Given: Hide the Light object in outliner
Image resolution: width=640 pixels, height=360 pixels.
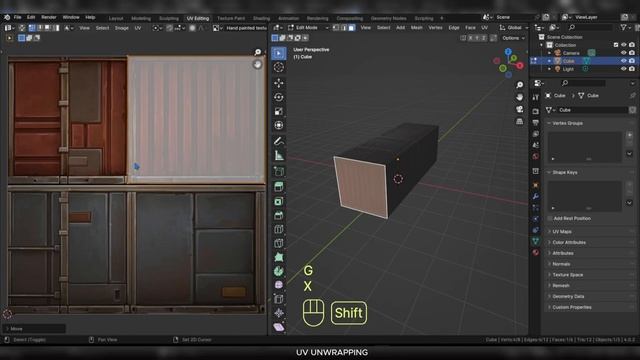Looking at the screenshot, I should (623, 69).
